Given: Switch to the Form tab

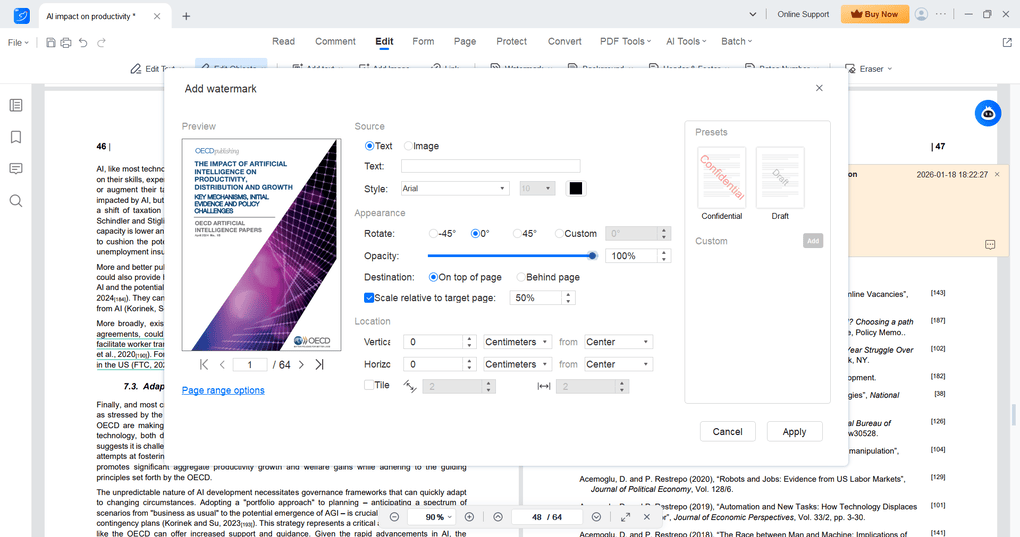Looking at the screenshot, I should pyautogui.click(x=423, y=41).
